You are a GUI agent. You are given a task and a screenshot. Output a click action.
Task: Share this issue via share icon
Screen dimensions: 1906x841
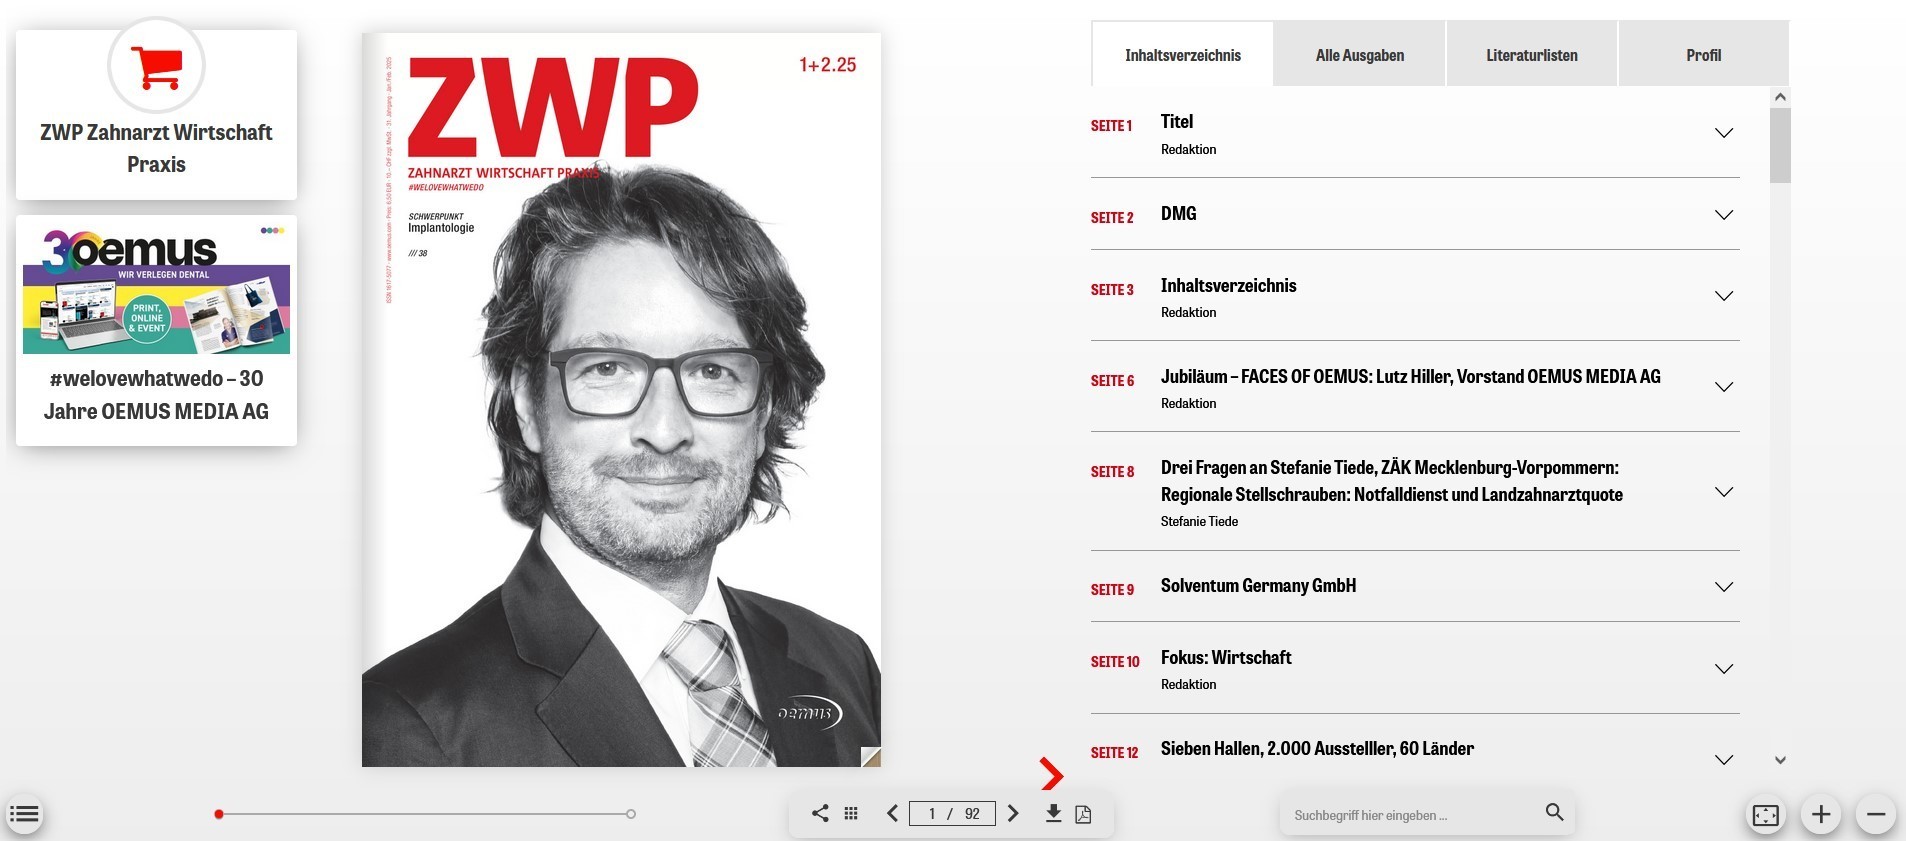[820, 813]
